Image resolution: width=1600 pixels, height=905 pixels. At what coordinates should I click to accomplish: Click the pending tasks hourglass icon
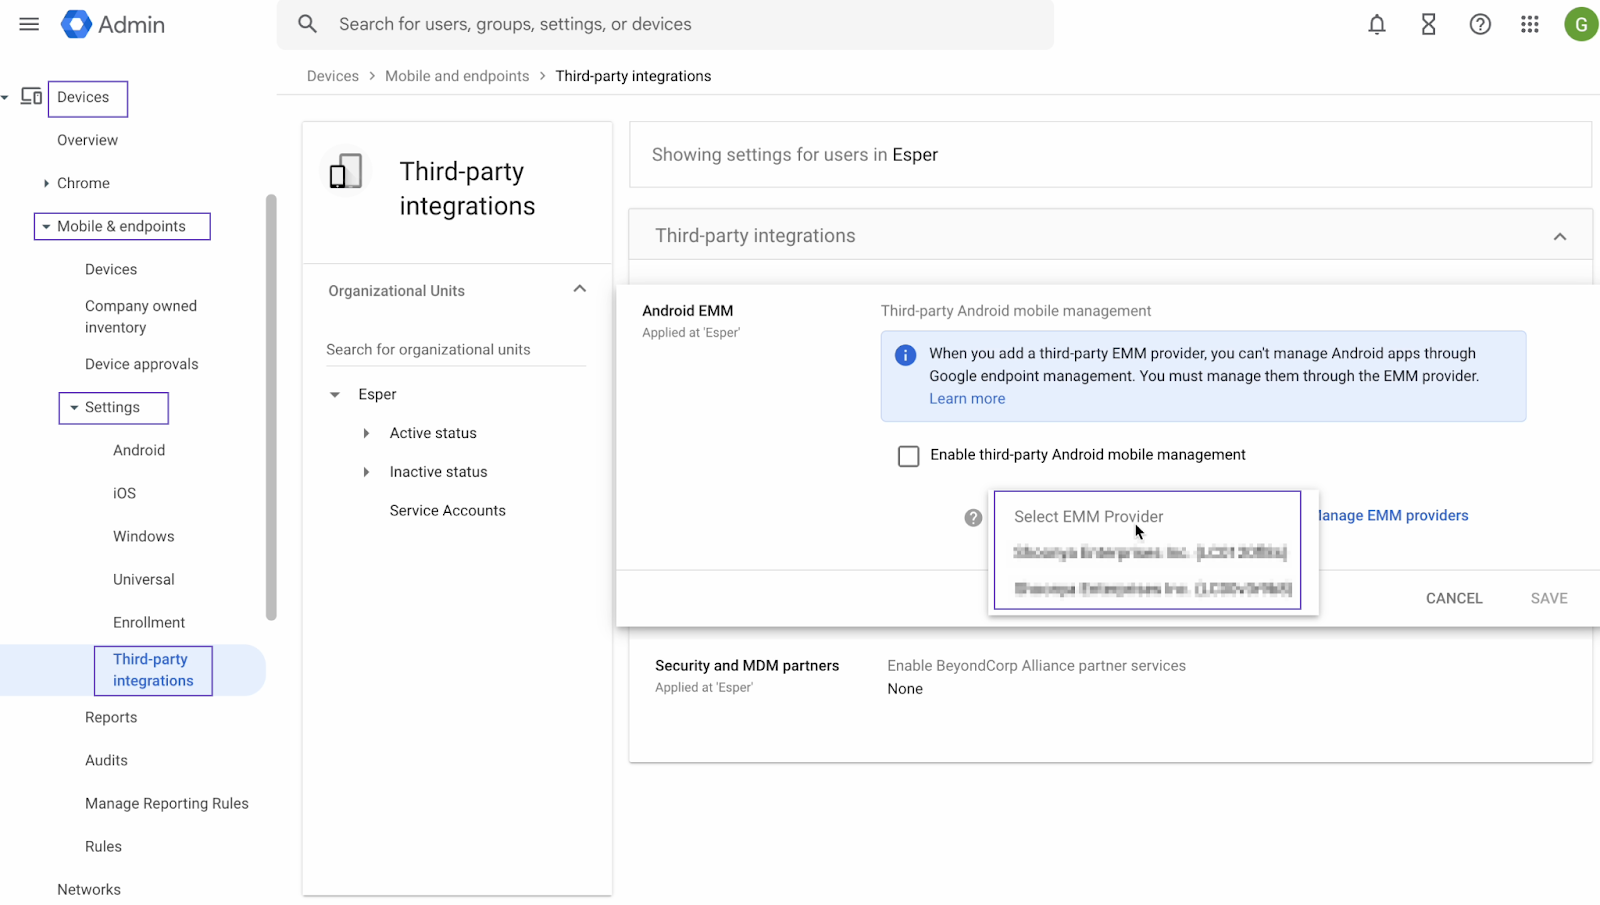click(x=1428, y=24)
